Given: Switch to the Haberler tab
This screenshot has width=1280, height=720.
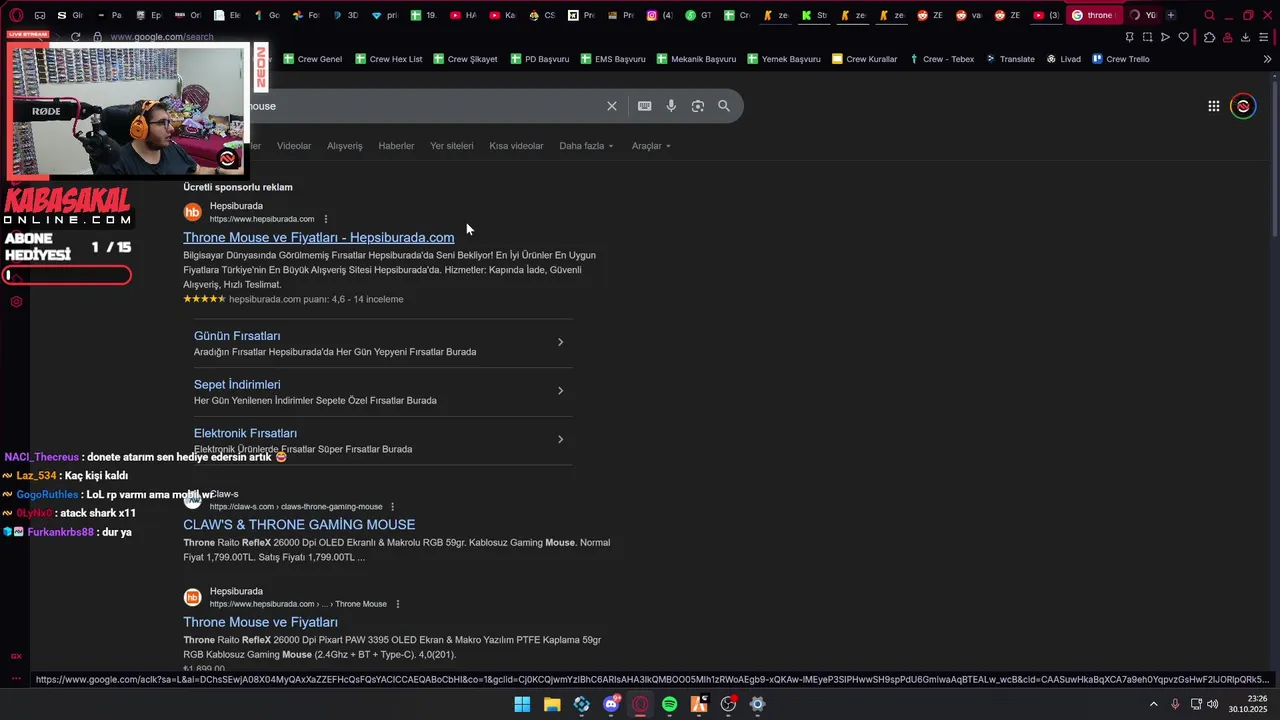Looking at the screenshot, I should click(396, 146).
